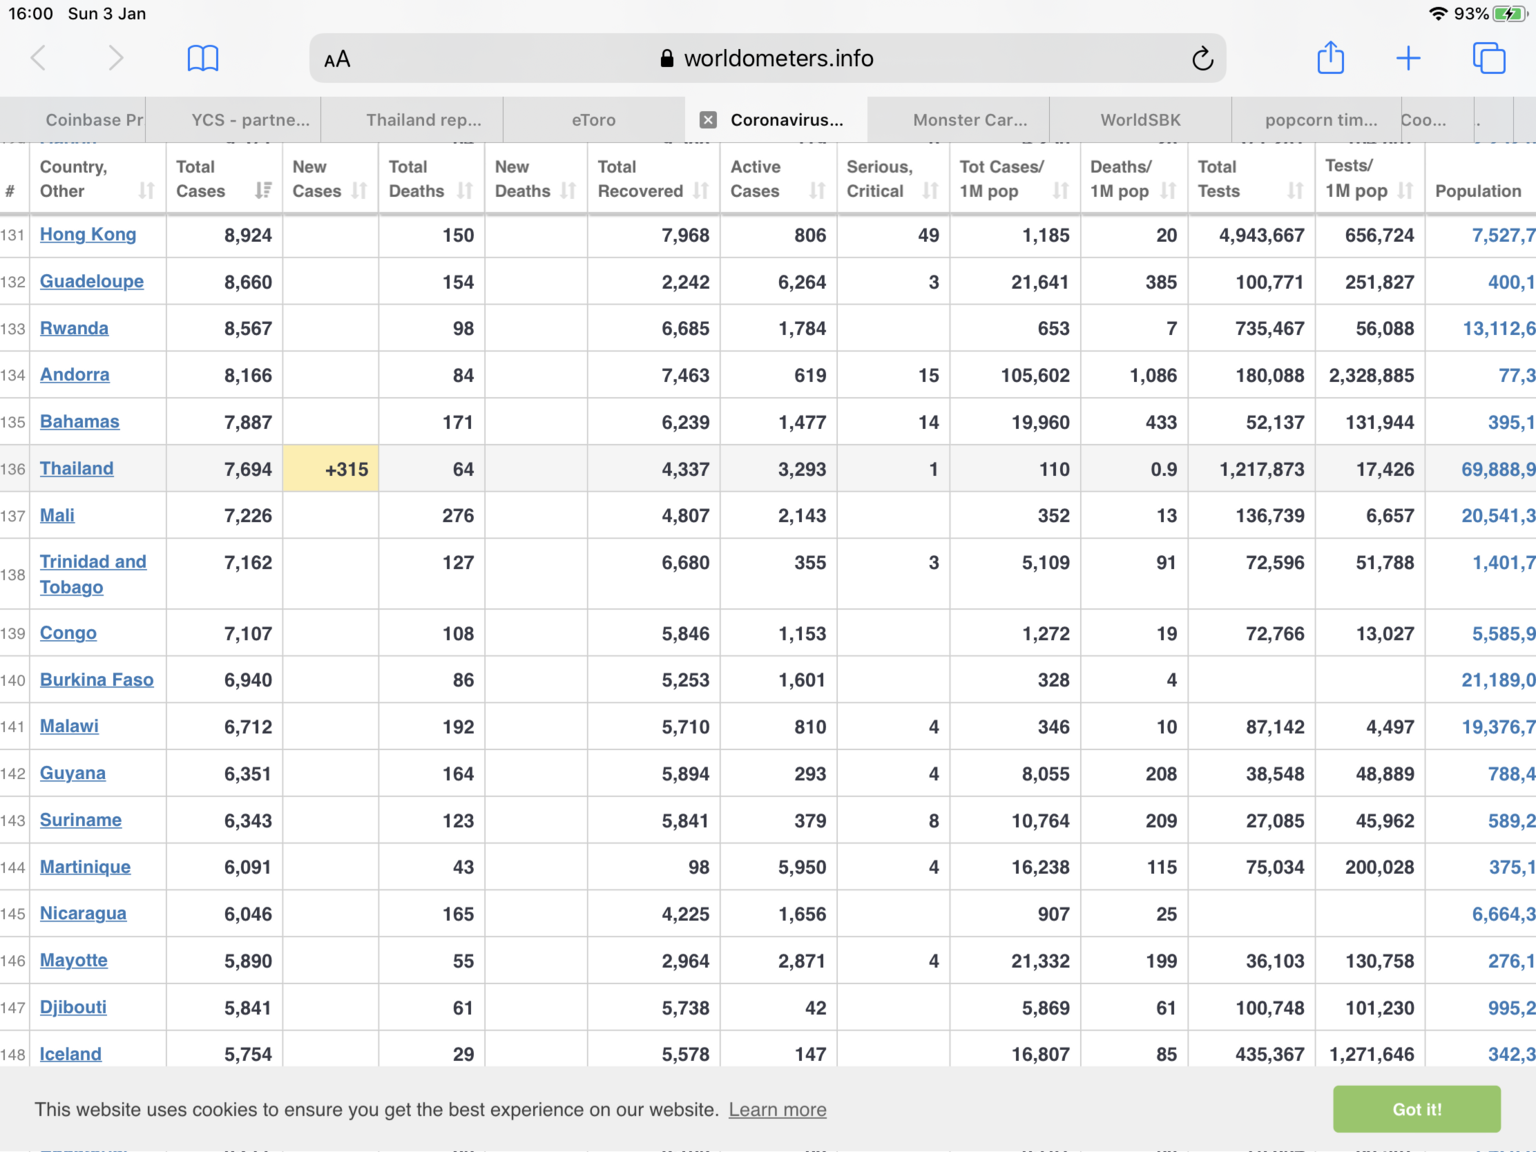Open the Trinidad and Tobago link
The height and width of the screenshot is (1152, 1536).
point(93,574)
